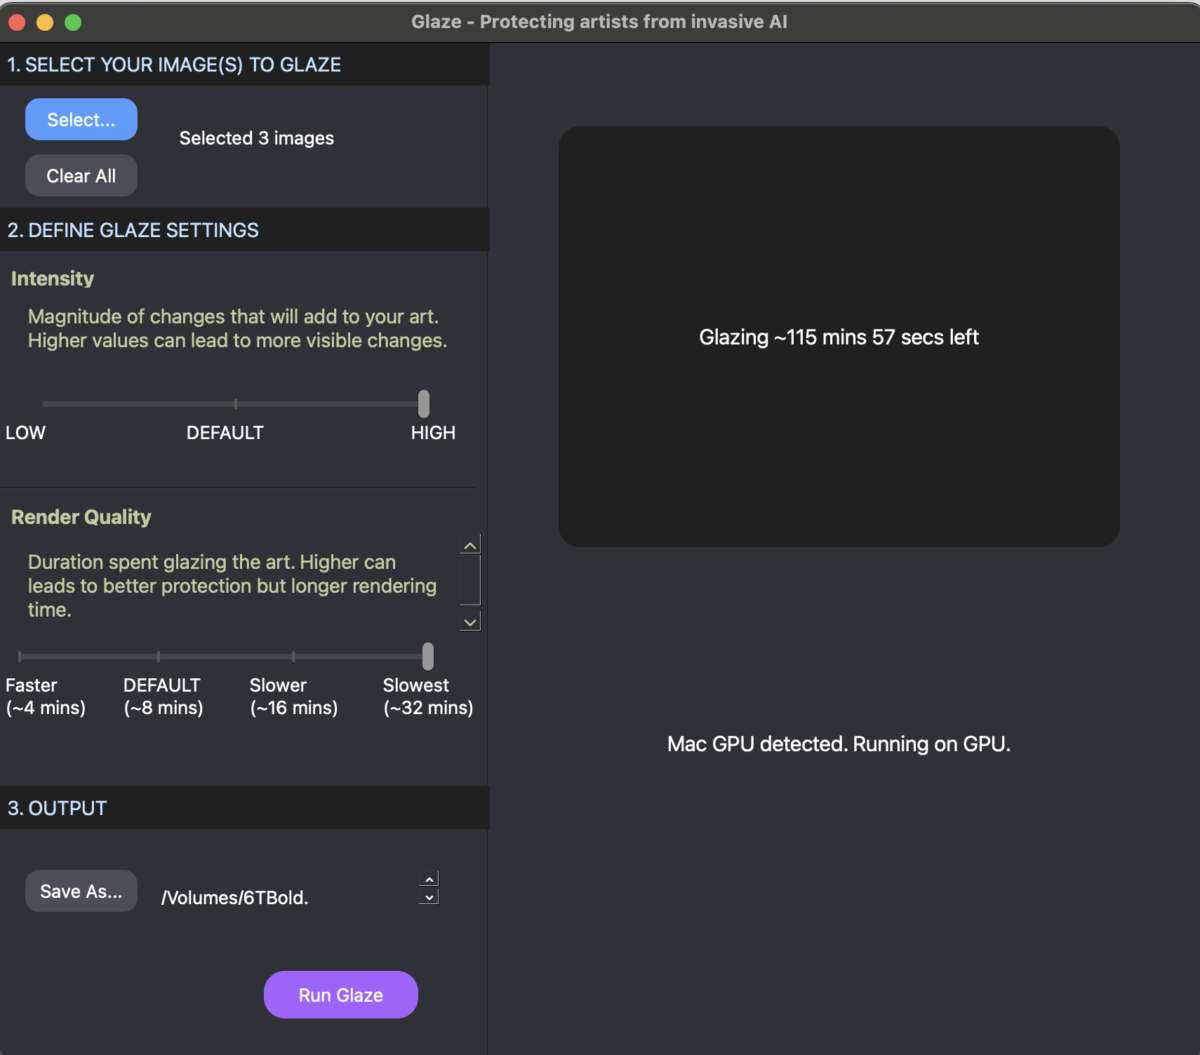Click the HIGH intensity label
Viewport: 1200px width, 1055px height.
point(433,433)
